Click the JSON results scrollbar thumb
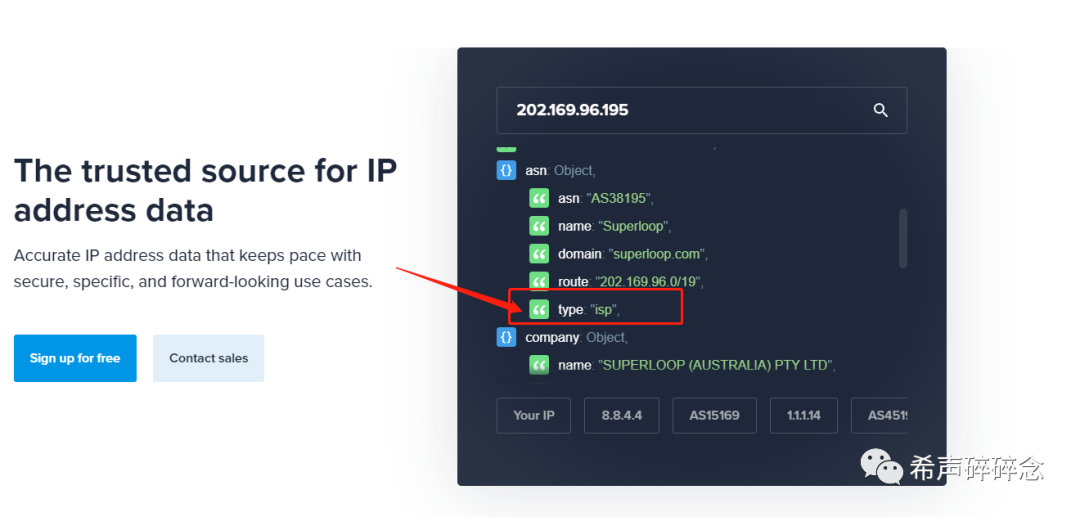Viewport: 1080px width, 517px height. (x=903, y=238)
